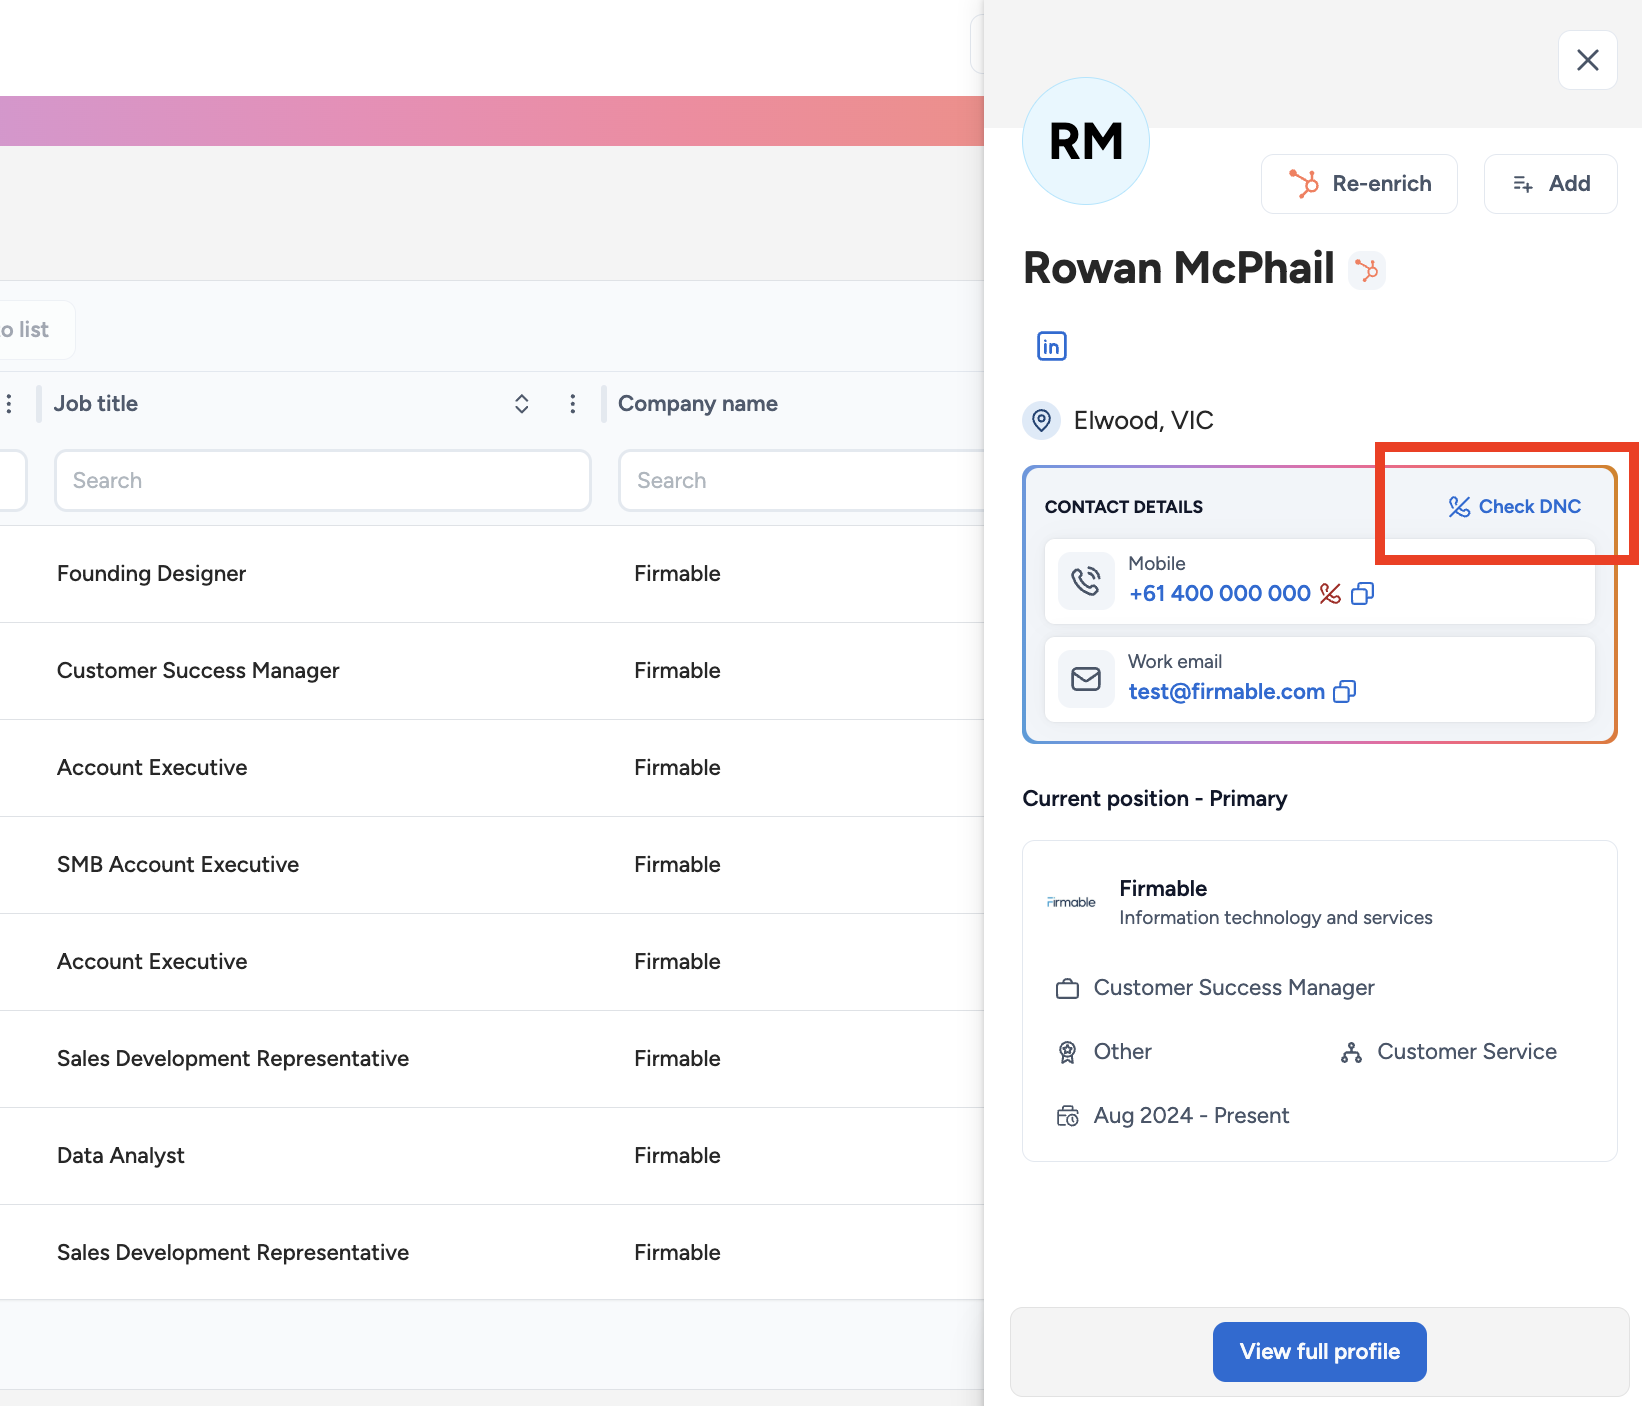Open the Job title column options menu

tap(572, 404)
